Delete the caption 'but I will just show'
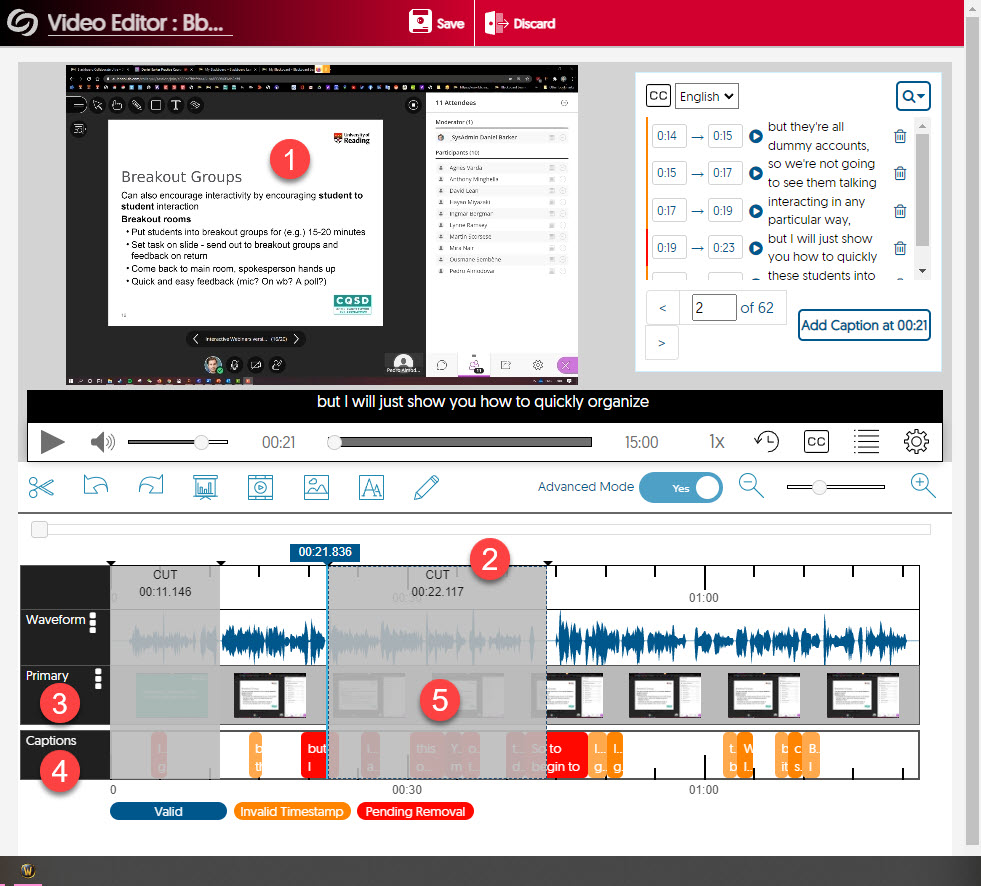Screen dimensions: 981x886 tap(900, 248)
